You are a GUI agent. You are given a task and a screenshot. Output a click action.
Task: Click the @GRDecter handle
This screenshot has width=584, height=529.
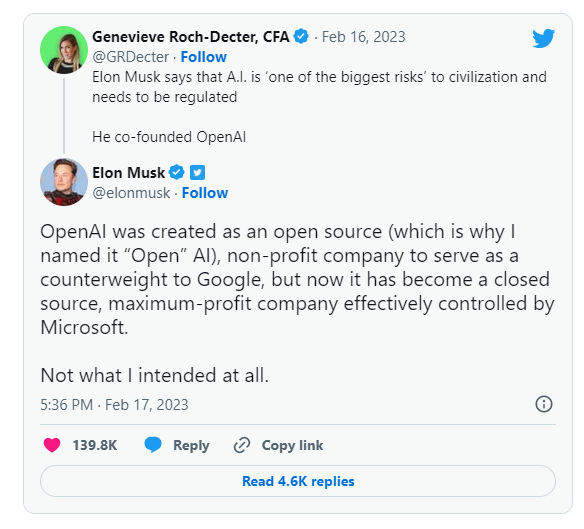[131, 57]
